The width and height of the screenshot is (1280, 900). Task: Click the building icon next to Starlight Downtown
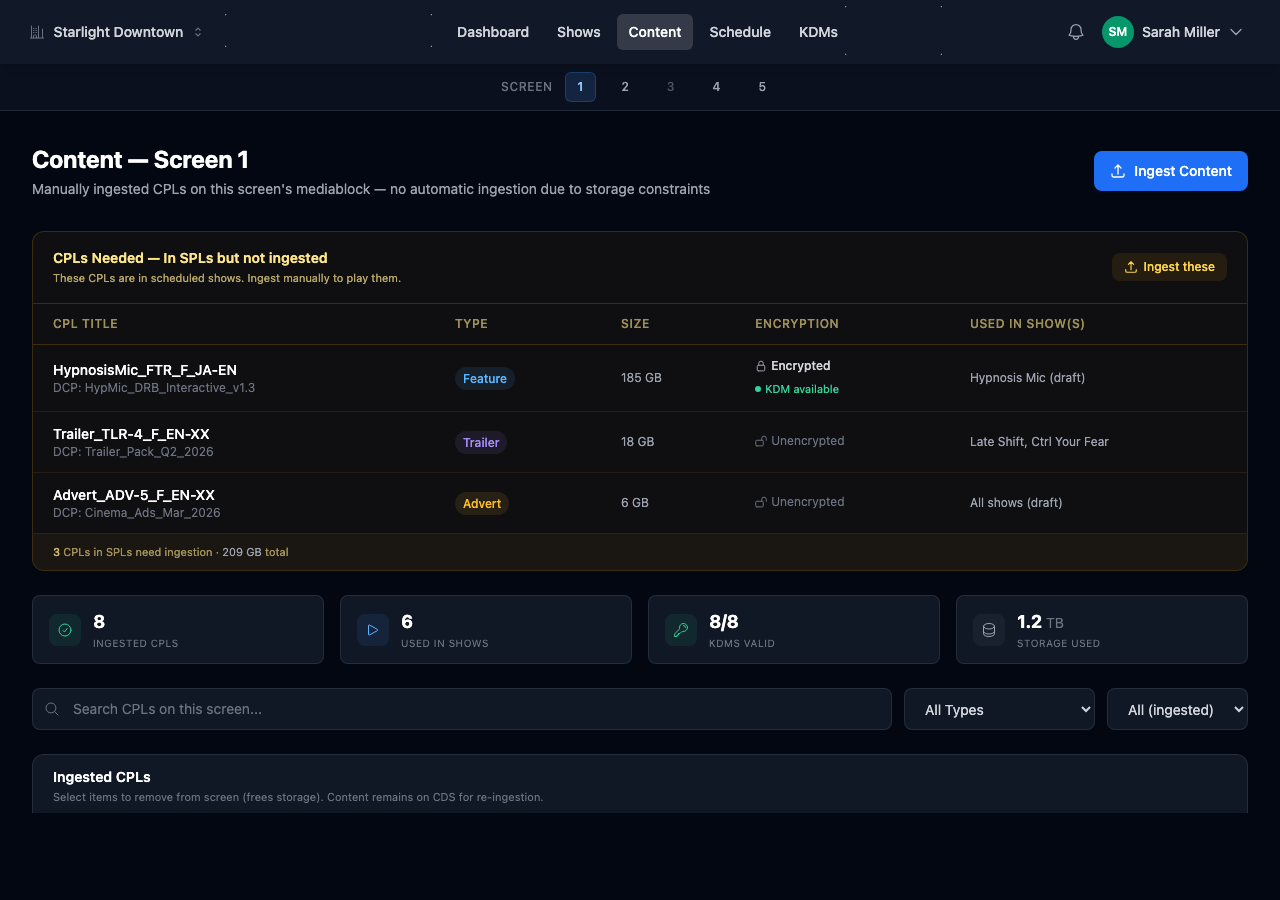point(37,32)
